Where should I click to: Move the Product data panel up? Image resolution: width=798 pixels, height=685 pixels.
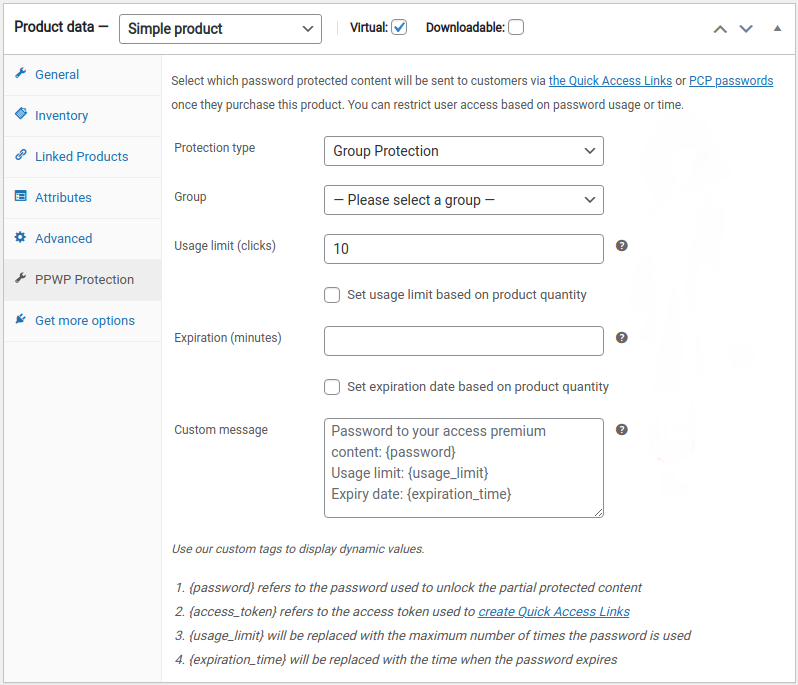coord(720,29)
